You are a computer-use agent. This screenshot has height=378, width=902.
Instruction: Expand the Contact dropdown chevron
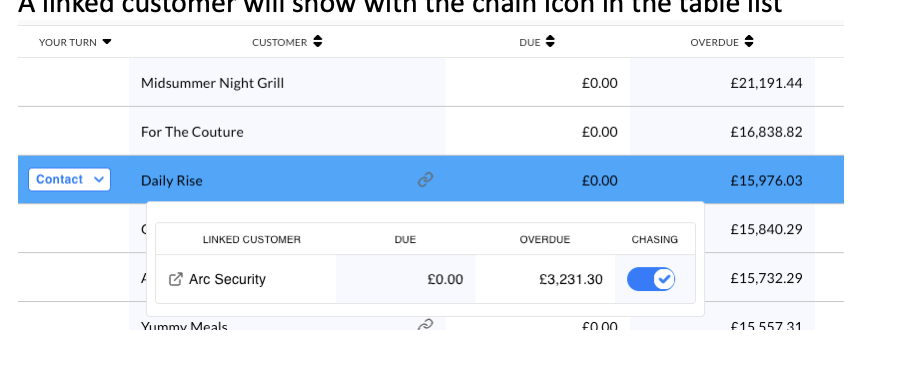click(x=99, y=180)
